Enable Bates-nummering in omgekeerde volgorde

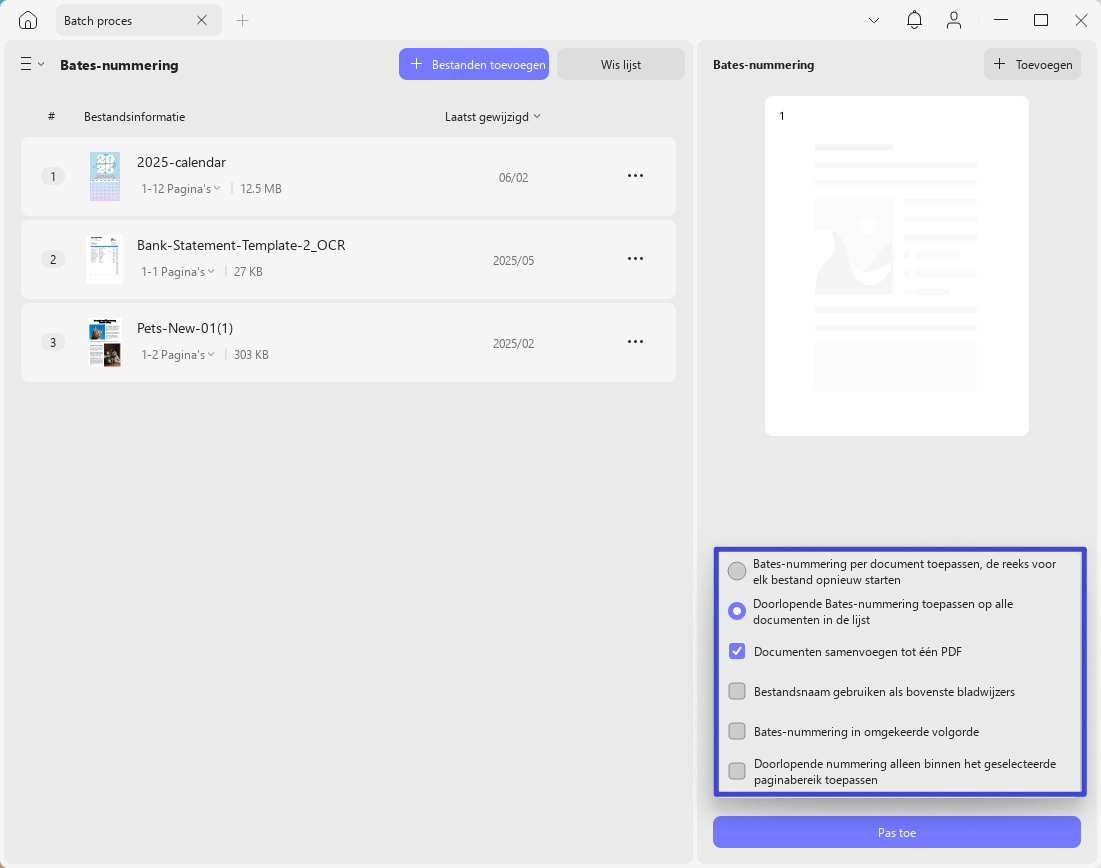tap(737, 731)
